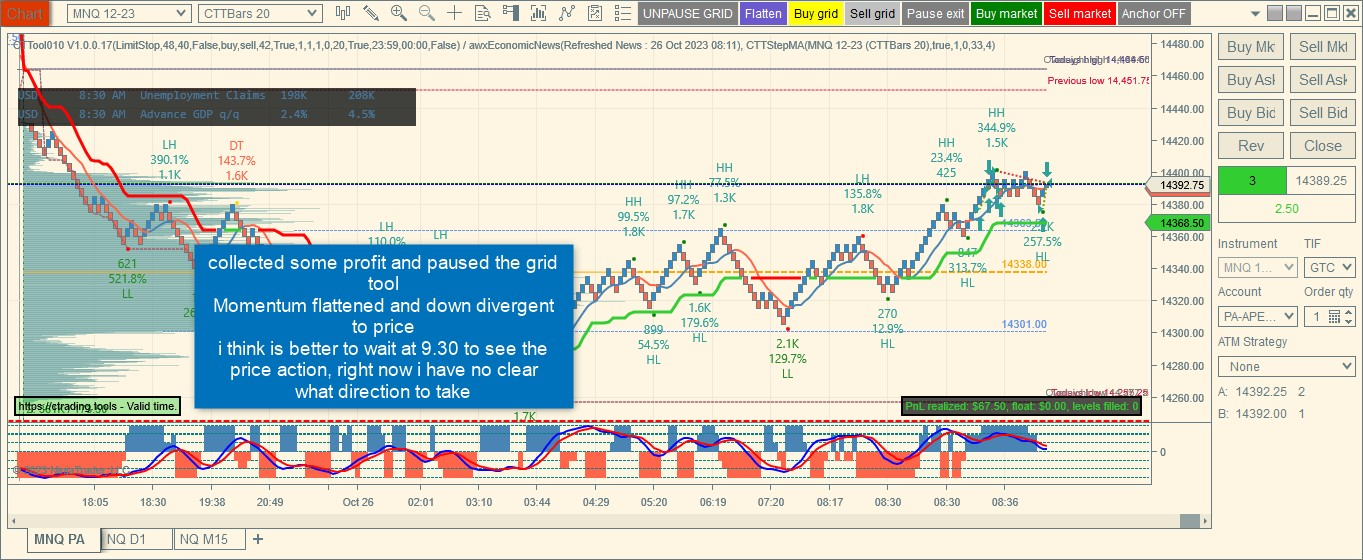Open the indicators bar chart icon

pyautogui.click(x=539, y=13)
